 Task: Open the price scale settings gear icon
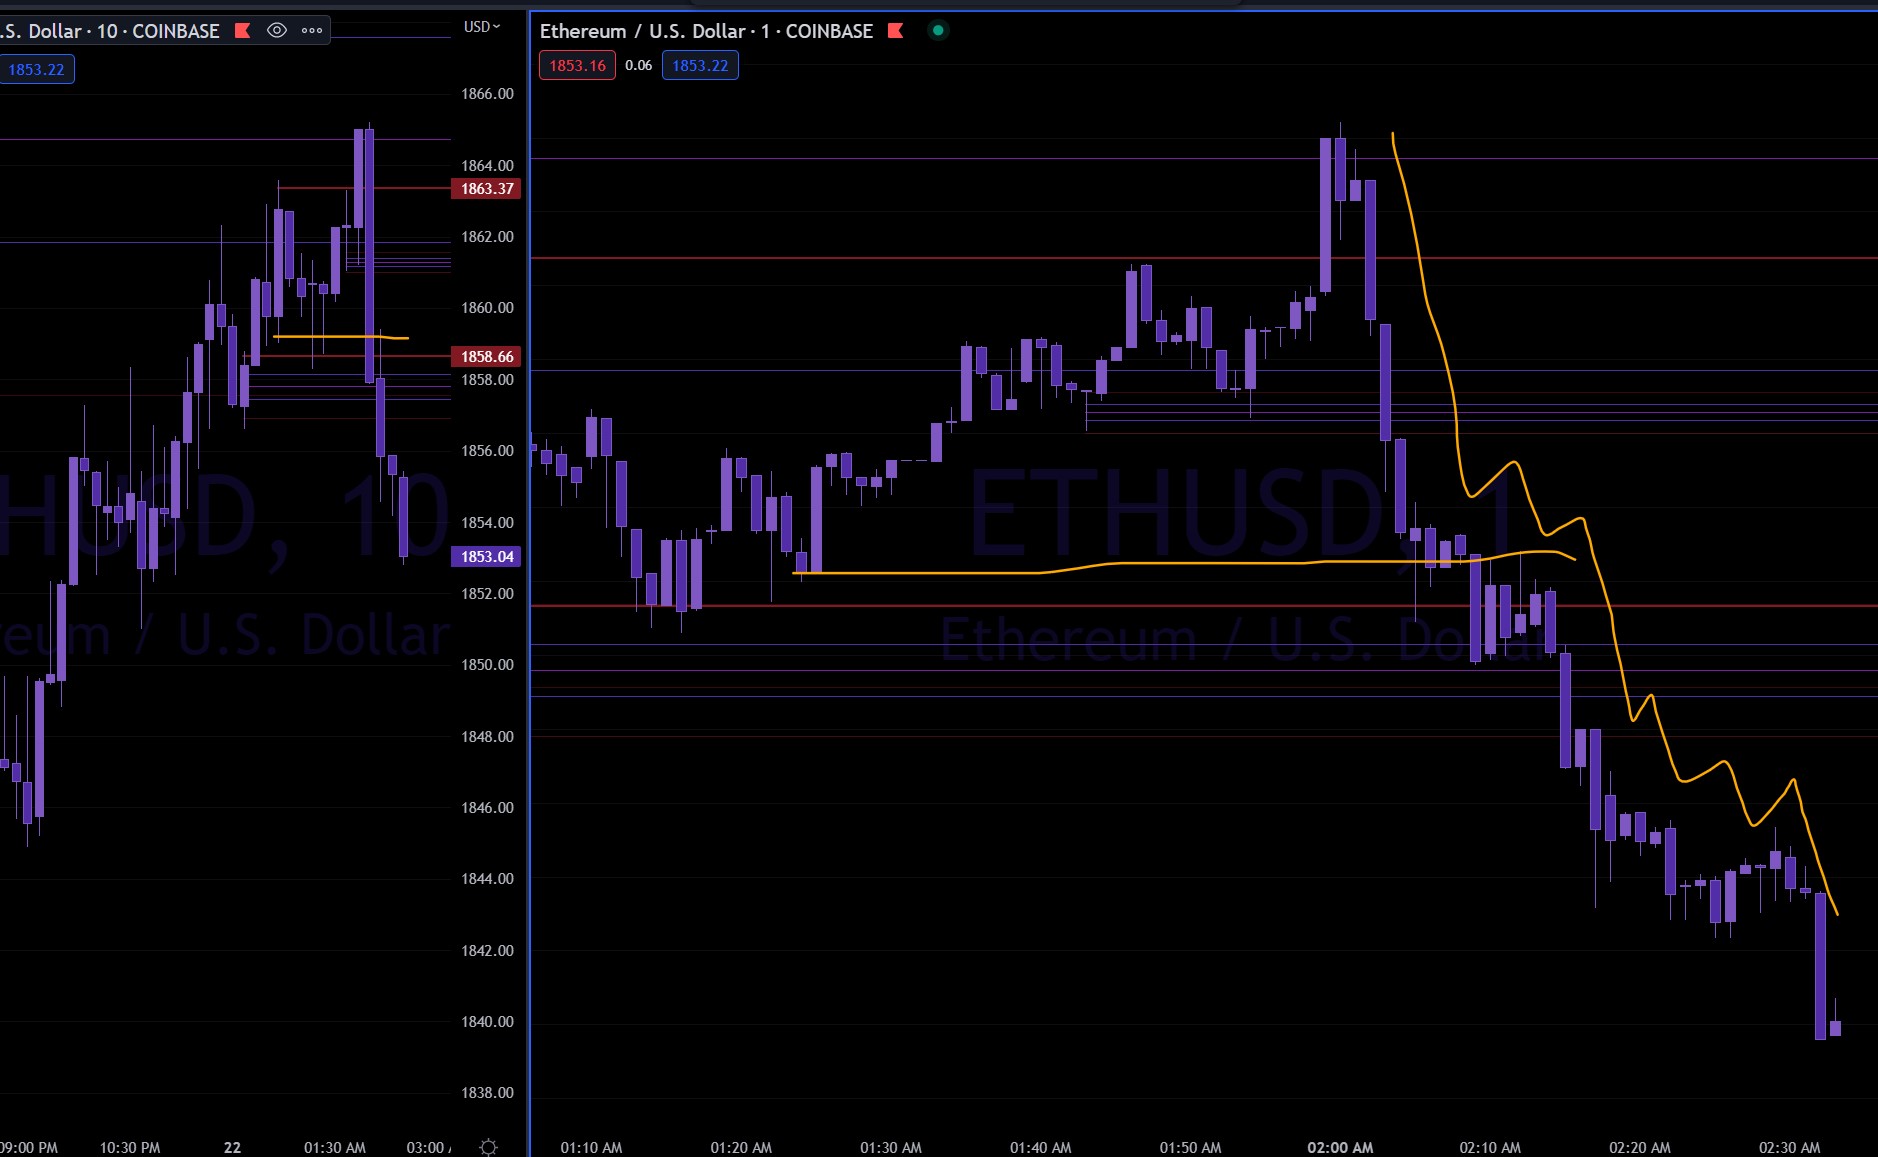click(488, 1147)
